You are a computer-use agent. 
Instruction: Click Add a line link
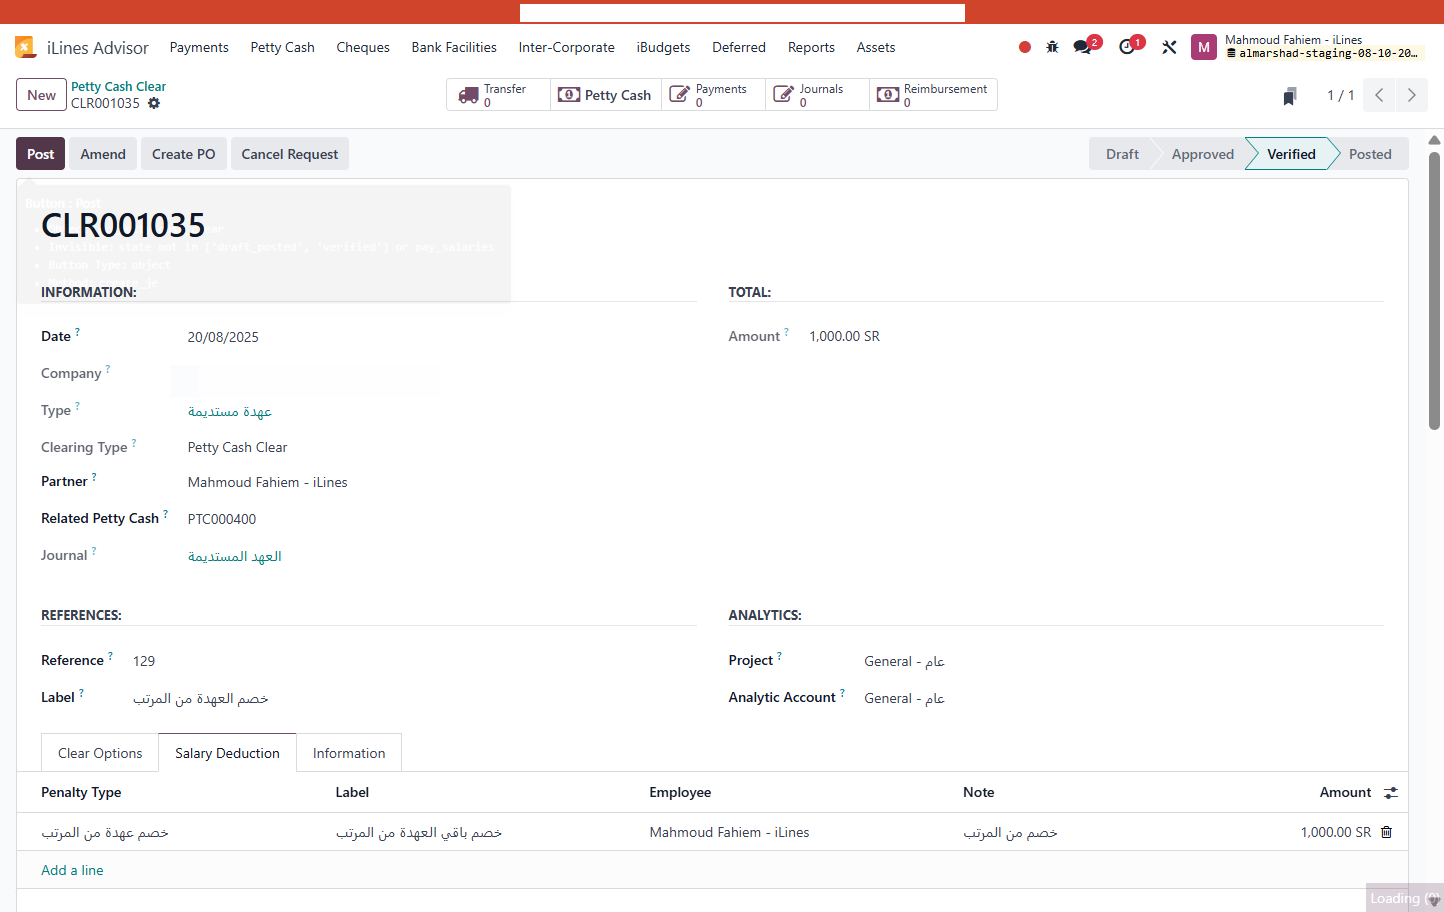(x=72, y=870)
